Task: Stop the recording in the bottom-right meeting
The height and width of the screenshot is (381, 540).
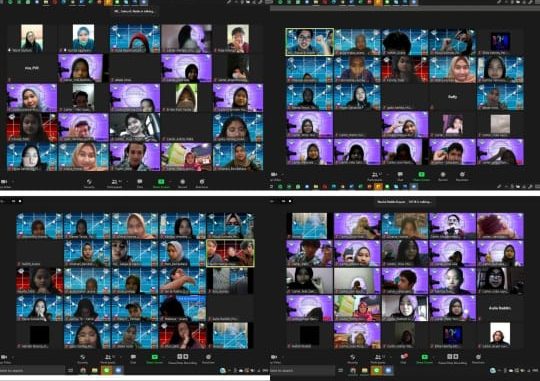Action: click(x=456, y=356)
